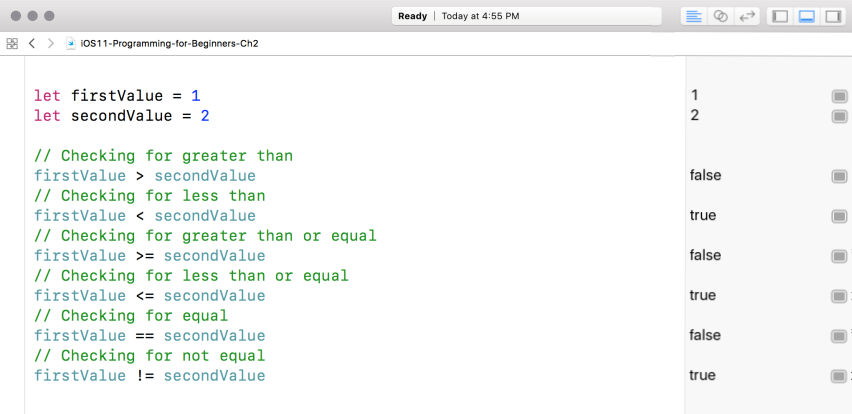The width and height of the screenshot is (852, 414).
Task: Show Quick Look for firstValue == secondValue result
Action: click(x=840, y=336)
